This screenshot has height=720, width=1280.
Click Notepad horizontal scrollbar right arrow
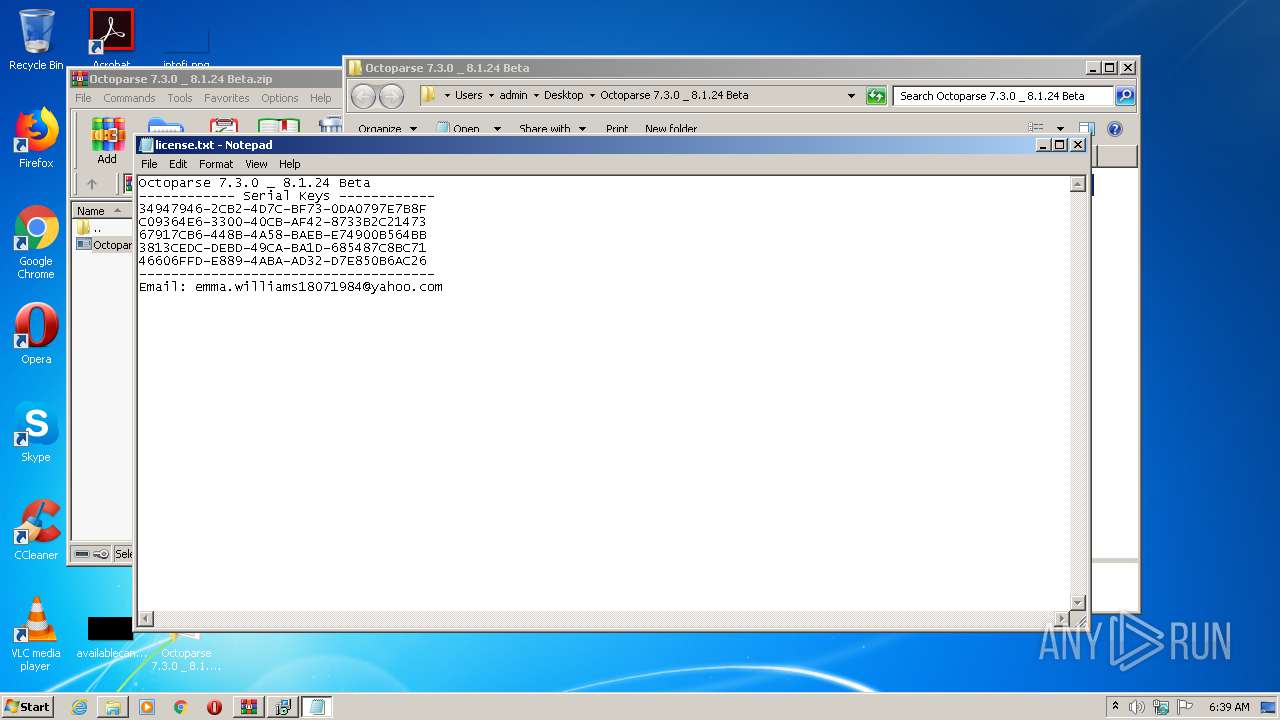1062,619
